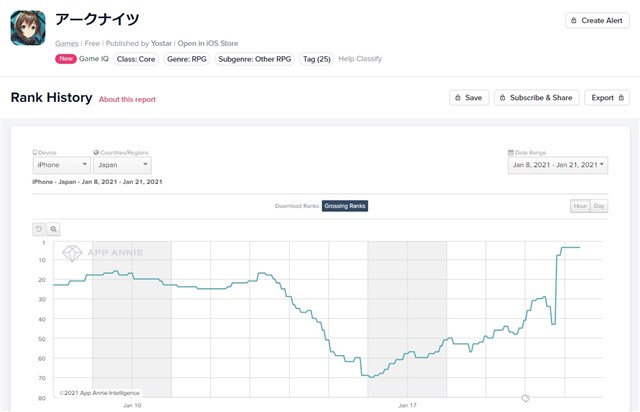Click the Help Classify link
Viewport: 640px width, 412px height.
(360, 59)
